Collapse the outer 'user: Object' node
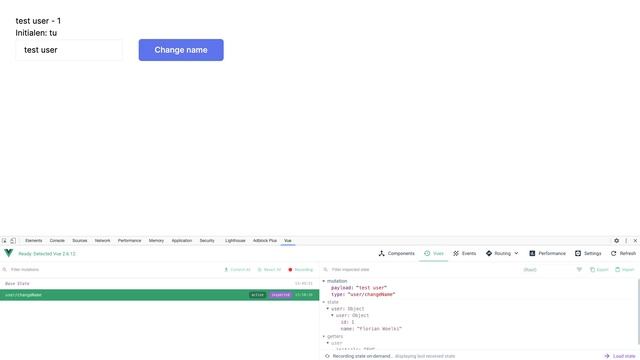The width and height of the screenshot is (640, 360). pos(328,309)
